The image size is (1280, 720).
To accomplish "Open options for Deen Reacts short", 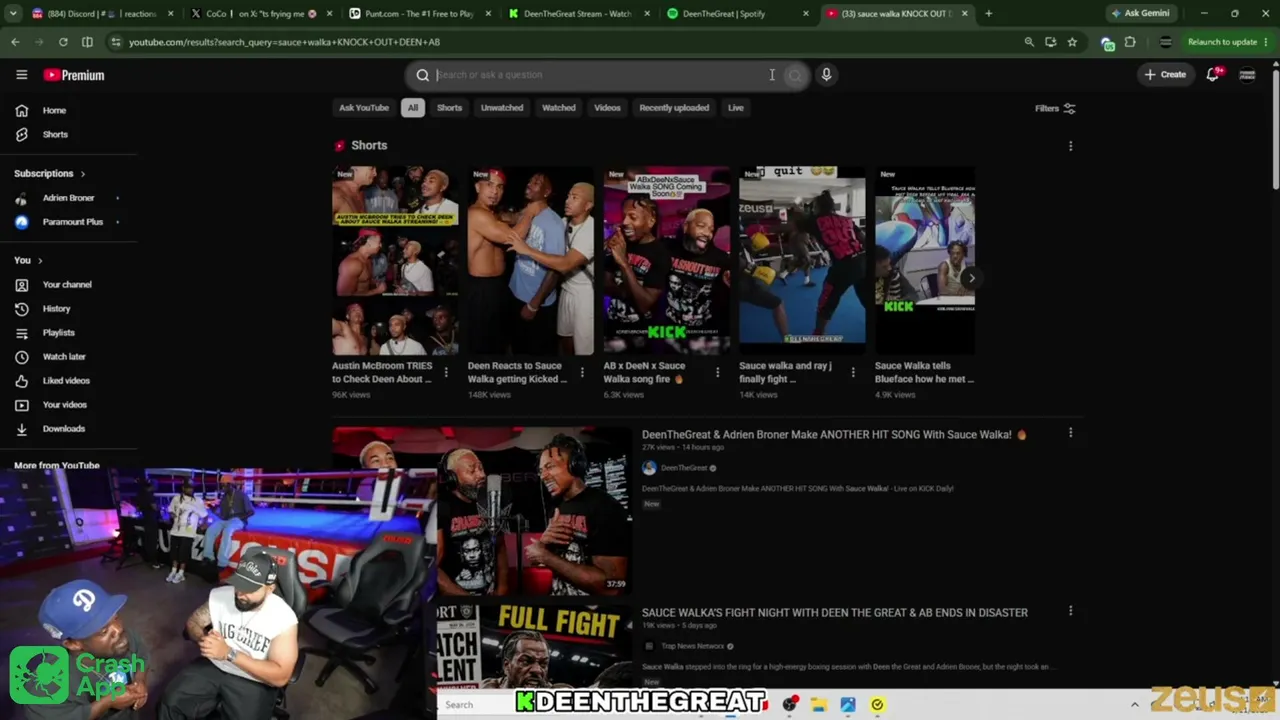I will pyautogui.click(x=582, y=372).
